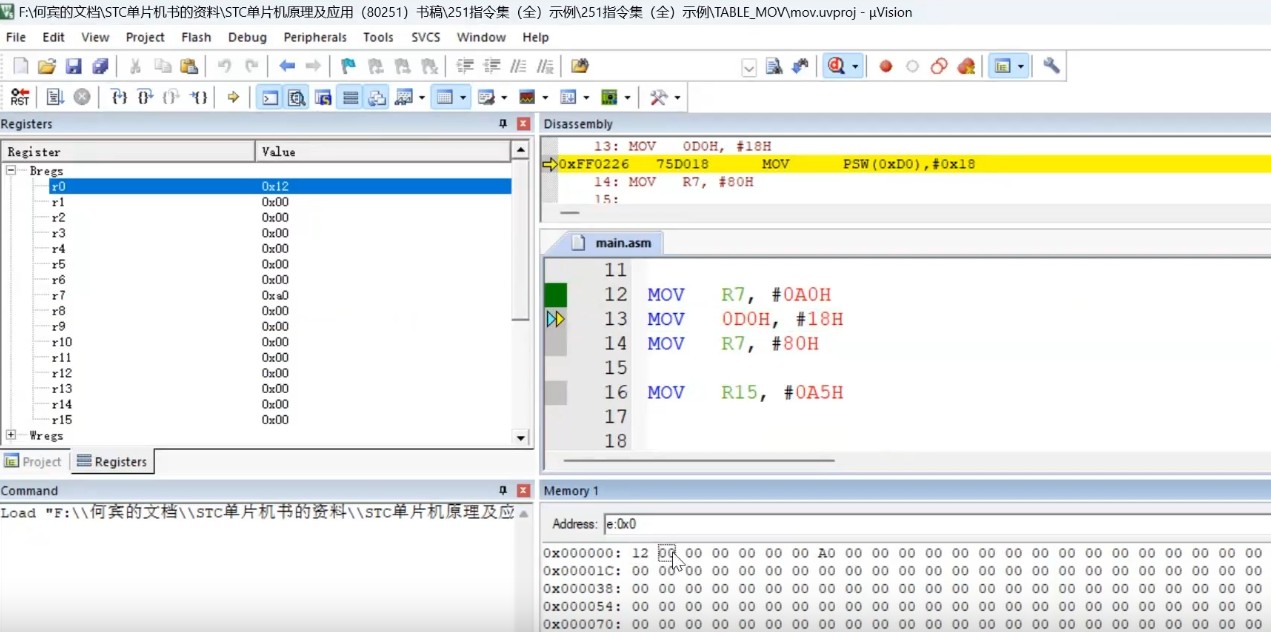
Task: Expand the Wregs register group
Action: coord(11,435)
